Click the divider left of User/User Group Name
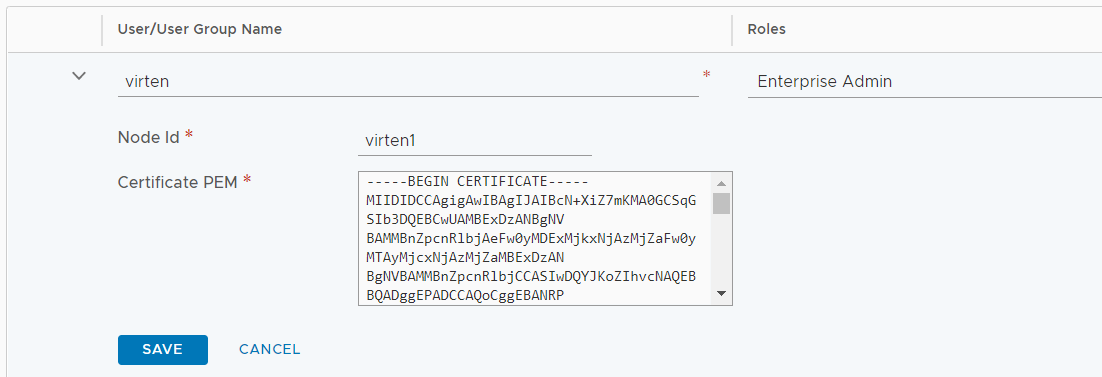 click(x=103, y=30)
